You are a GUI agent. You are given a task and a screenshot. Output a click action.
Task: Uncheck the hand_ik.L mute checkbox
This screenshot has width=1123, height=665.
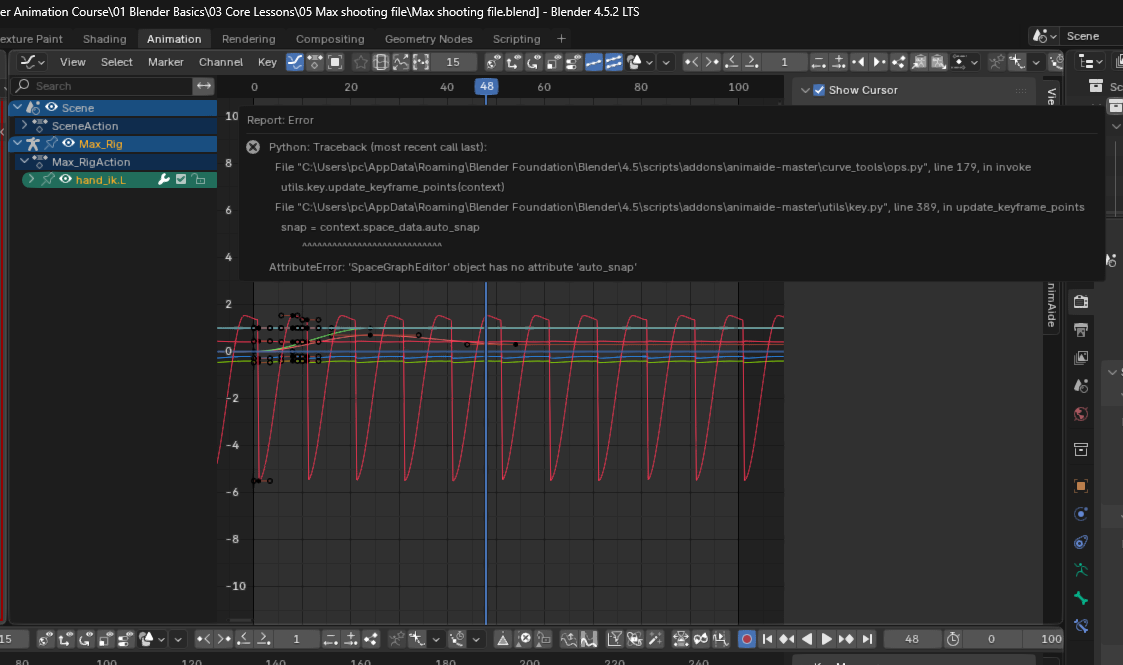(181, 179)
